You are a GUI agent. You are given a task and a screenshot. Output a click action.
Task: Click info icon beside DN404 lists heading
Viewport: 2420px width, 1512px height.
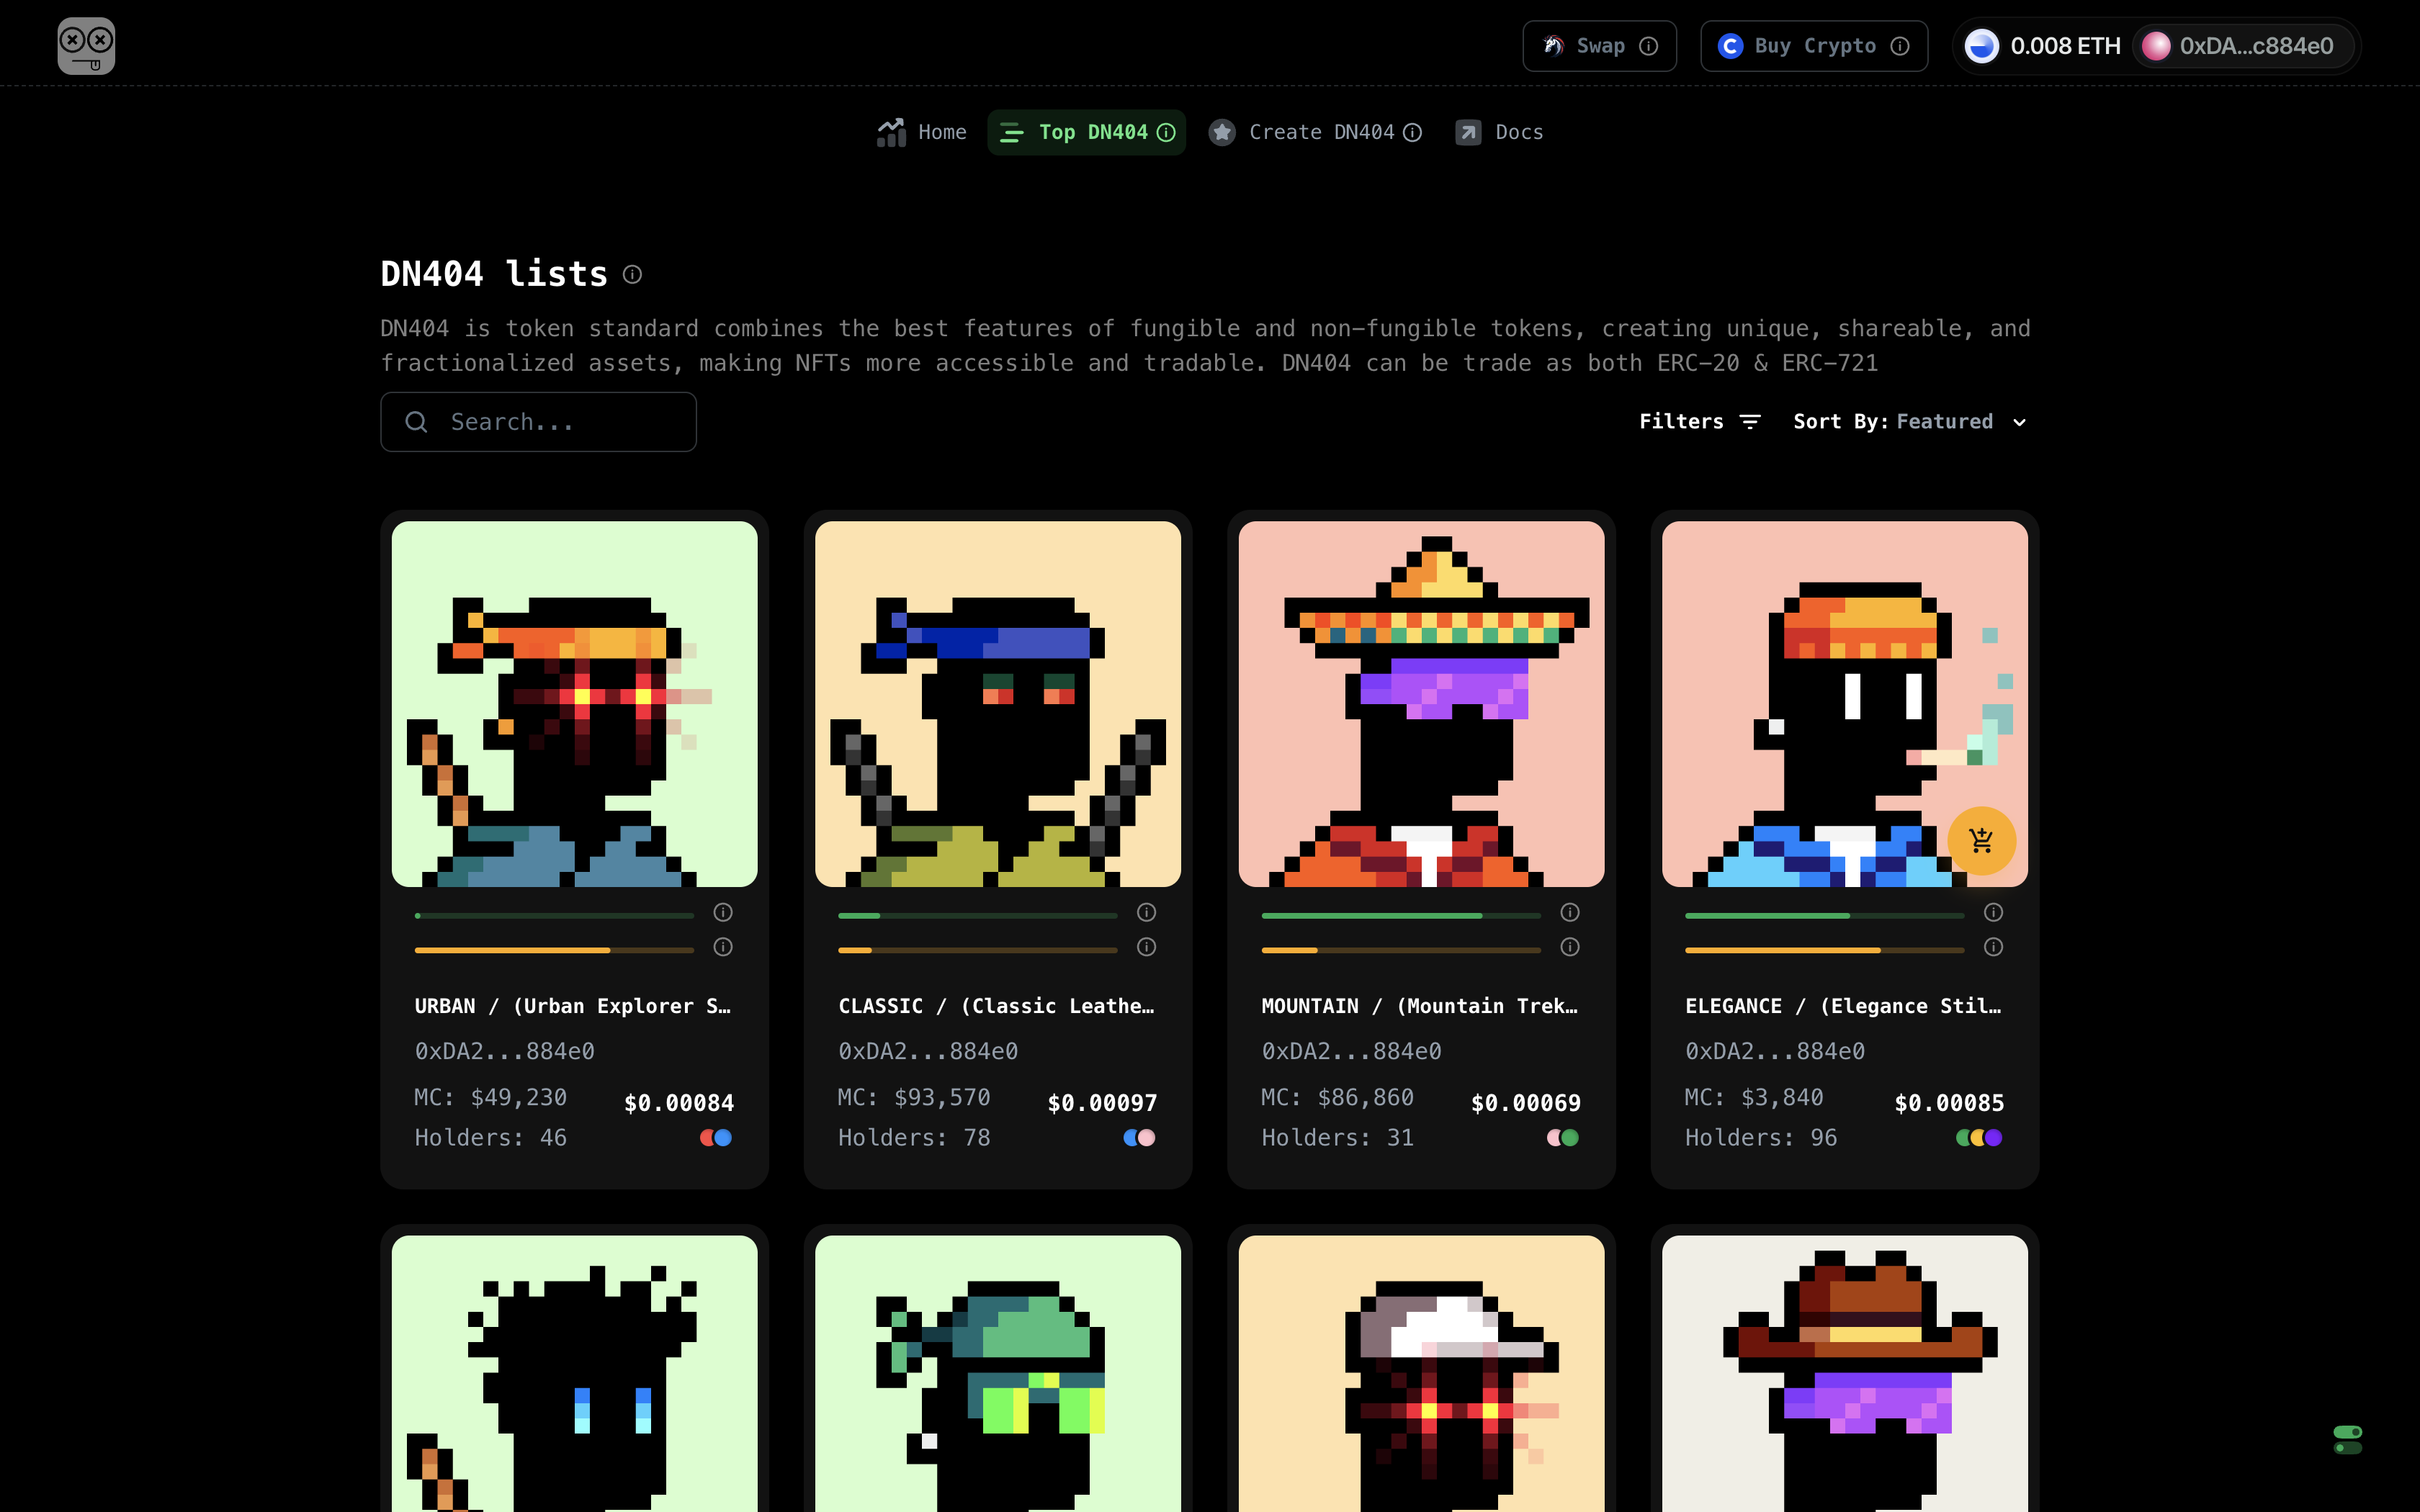632,274
